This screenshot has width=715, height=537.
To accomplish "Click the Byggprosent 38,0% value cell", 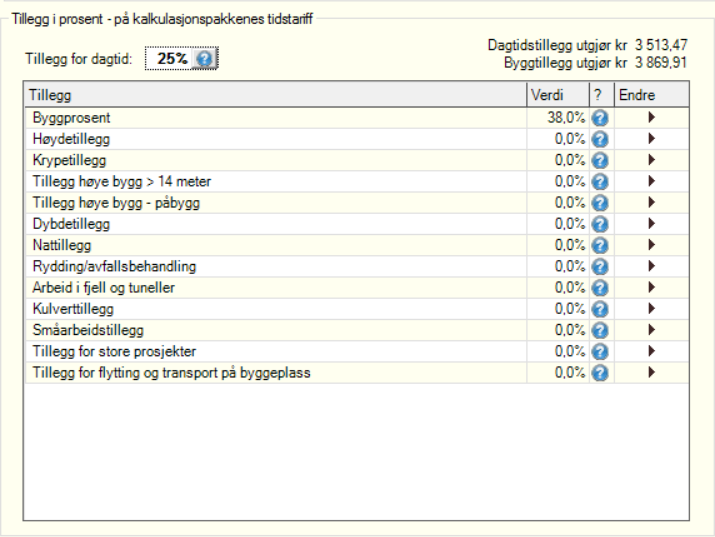I will [558, 118].
